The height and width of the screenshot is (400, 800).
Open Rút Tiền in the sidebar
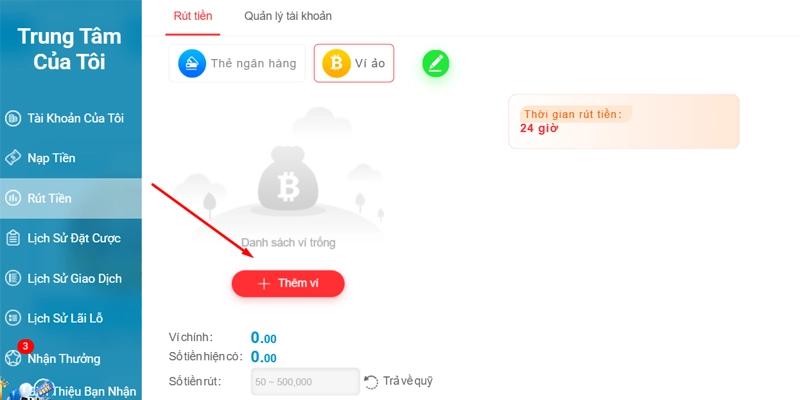tap(71, 198)
